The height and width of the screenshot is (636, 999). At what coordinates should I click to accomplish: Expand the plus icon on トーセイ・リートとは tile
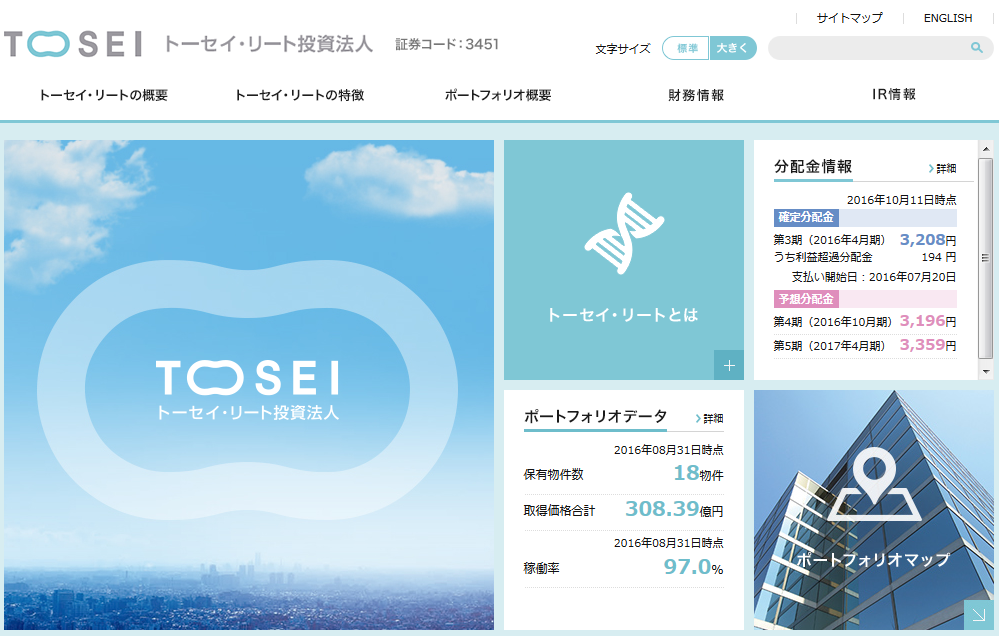(729, 366)
